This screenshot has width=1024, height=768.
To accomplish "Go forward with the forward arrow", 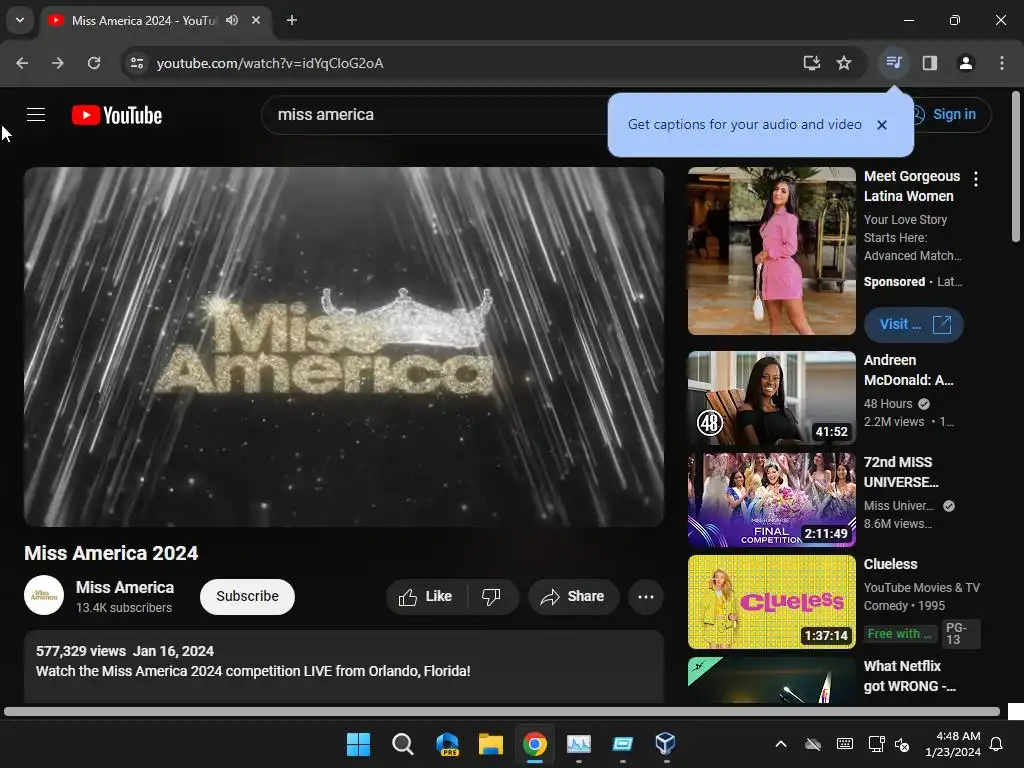I will 58,63.
